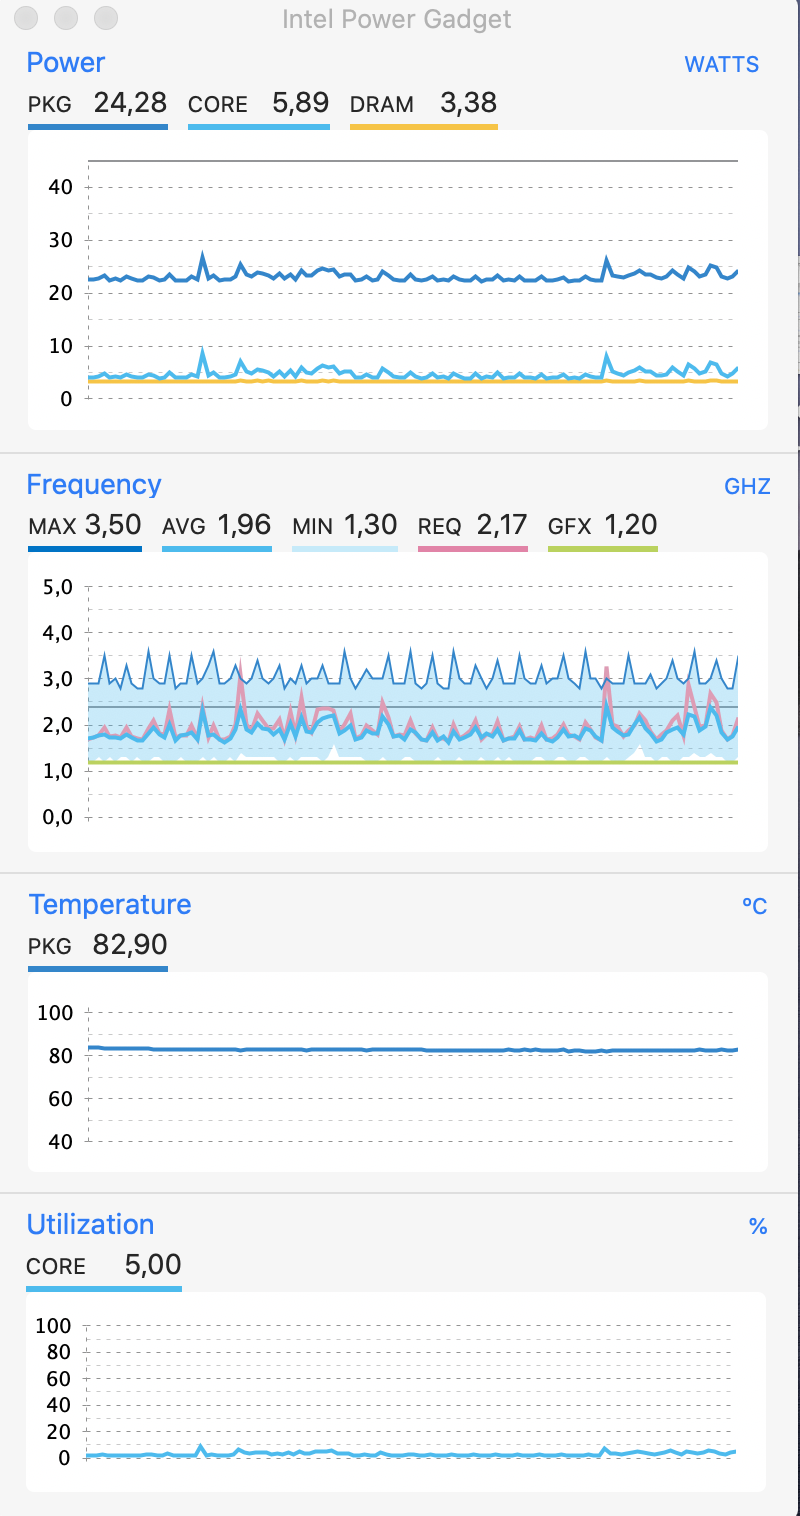The height and width of the screenshot is (1516, 800).
Task: Toggle the AVG frequency legend
Action: 216,525
